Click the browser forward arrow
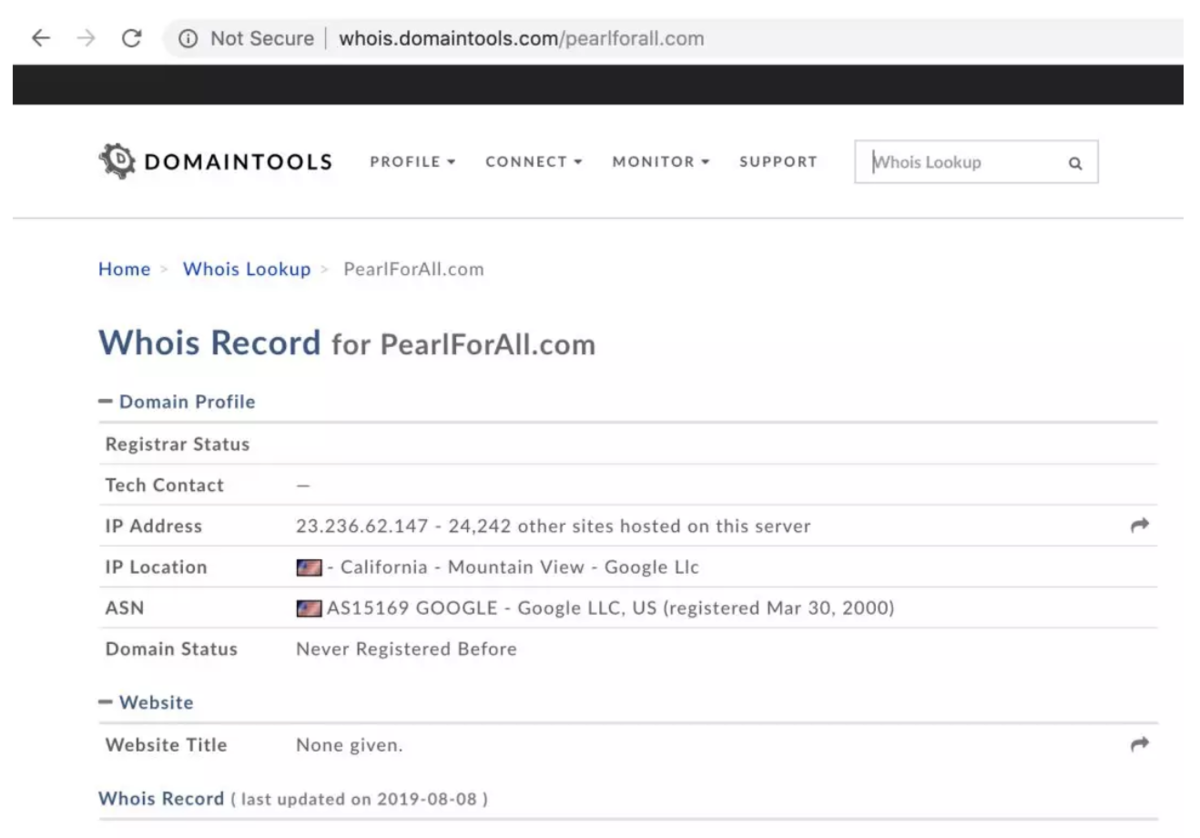Screen dimensions: 1200x838 [x=86, y=38]
